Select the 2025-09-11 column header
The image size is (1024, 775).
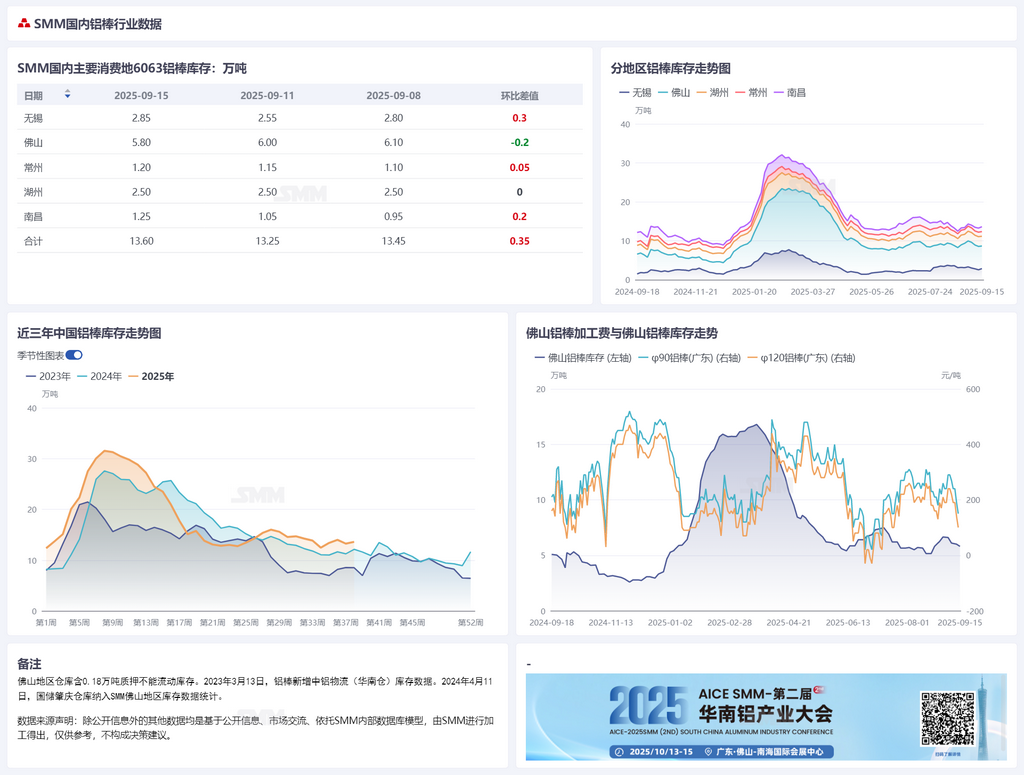[x=267, y=95]
